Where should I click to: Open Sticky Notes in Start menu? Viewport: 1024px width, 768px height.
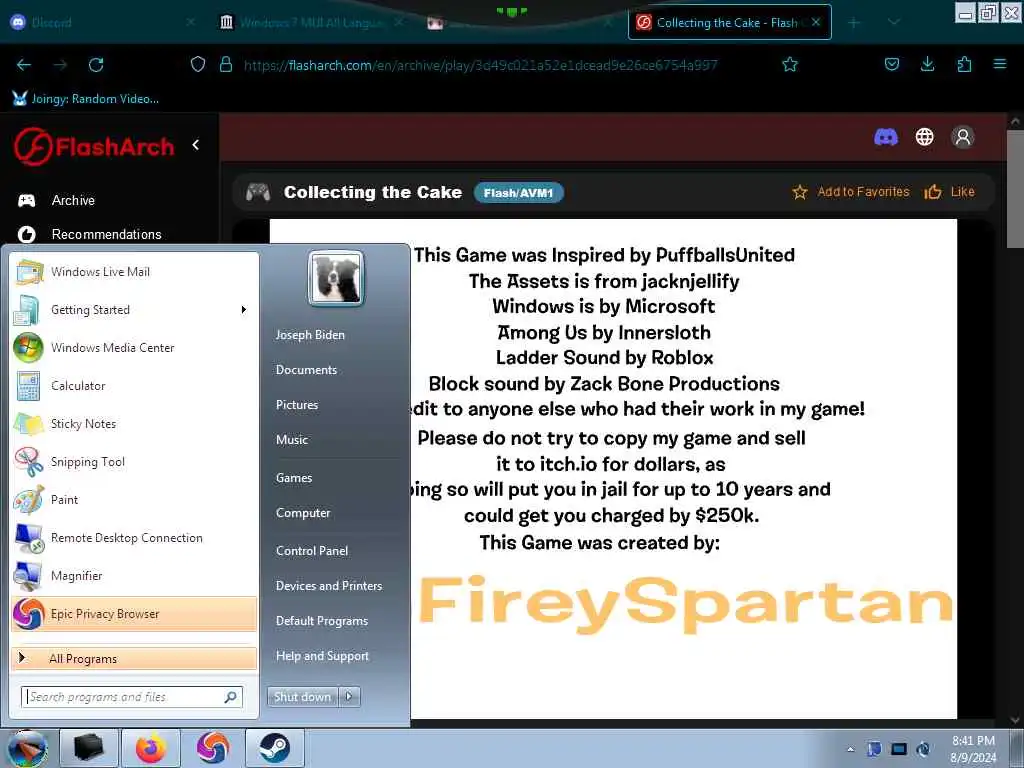pos(134,424)
